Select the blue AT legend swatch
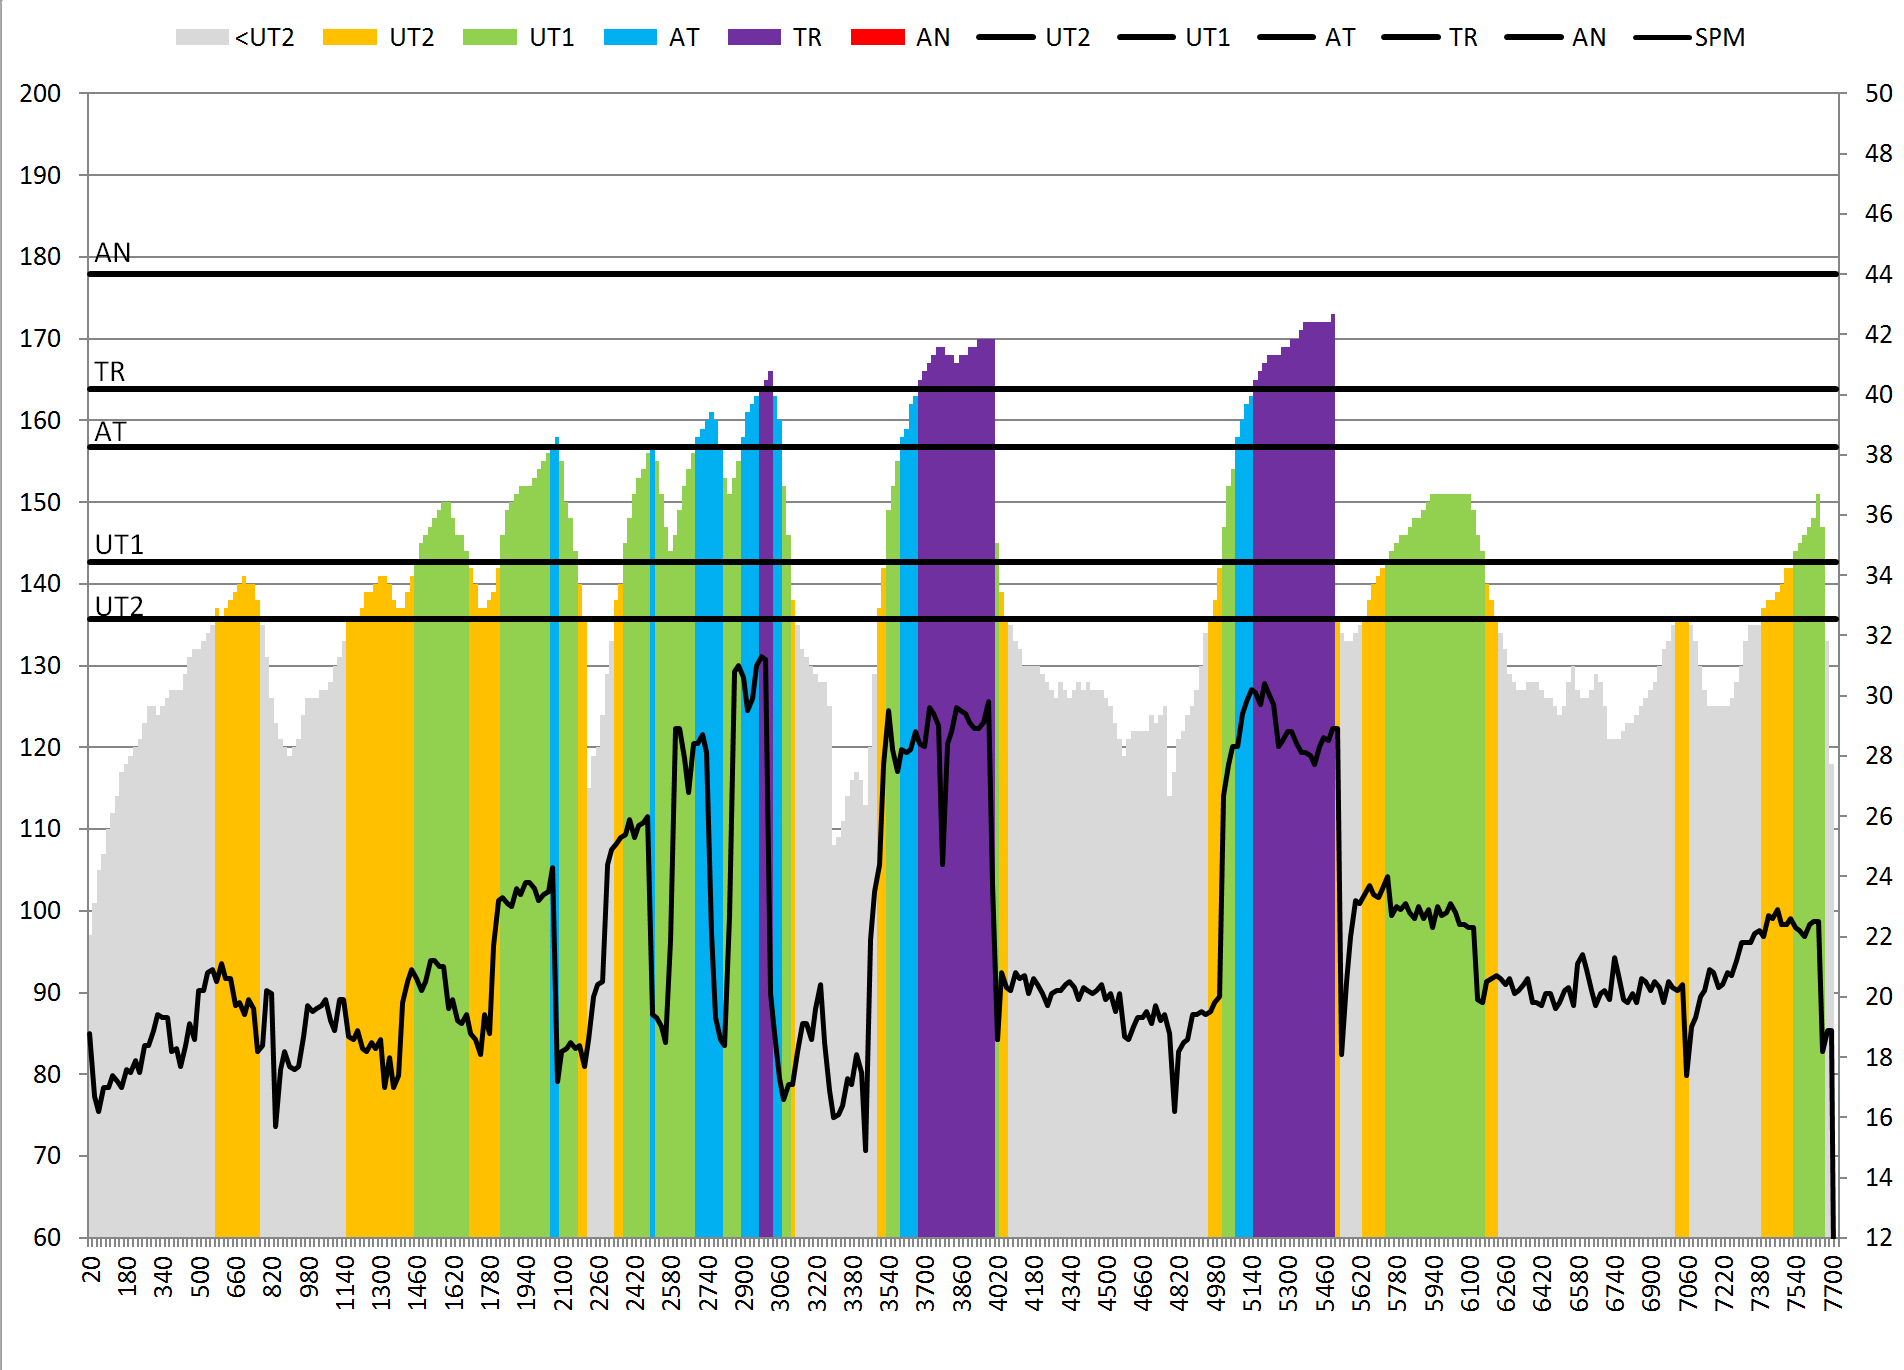 click(630, 37)
